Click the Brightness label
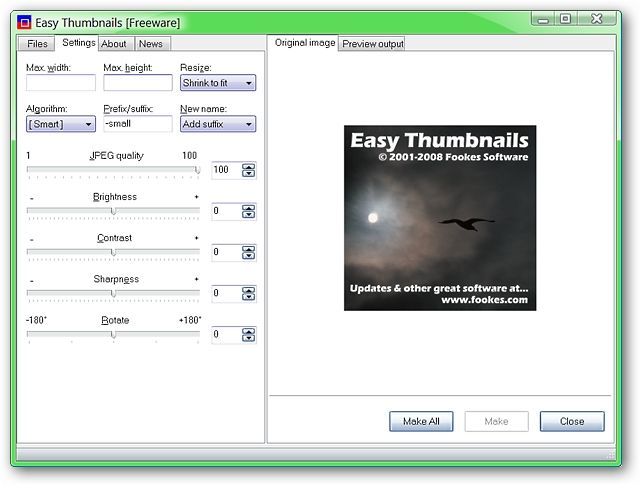640x485 pixels. tap(115, 197)
